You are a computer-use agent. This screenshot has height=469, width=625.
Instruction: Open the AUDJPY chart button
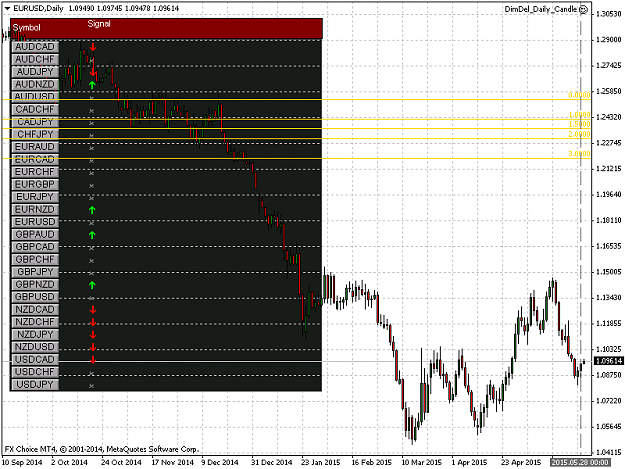[35, 72]
